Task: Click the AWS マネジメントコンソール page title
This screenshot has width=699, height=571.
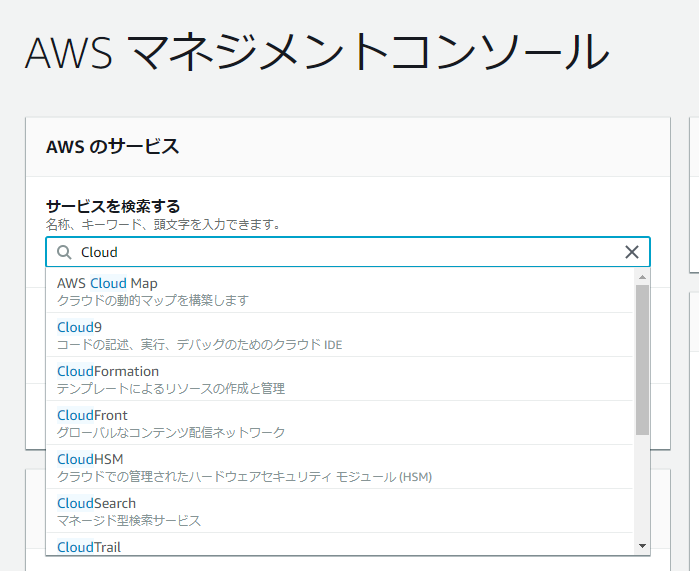Action: [317, 52]
